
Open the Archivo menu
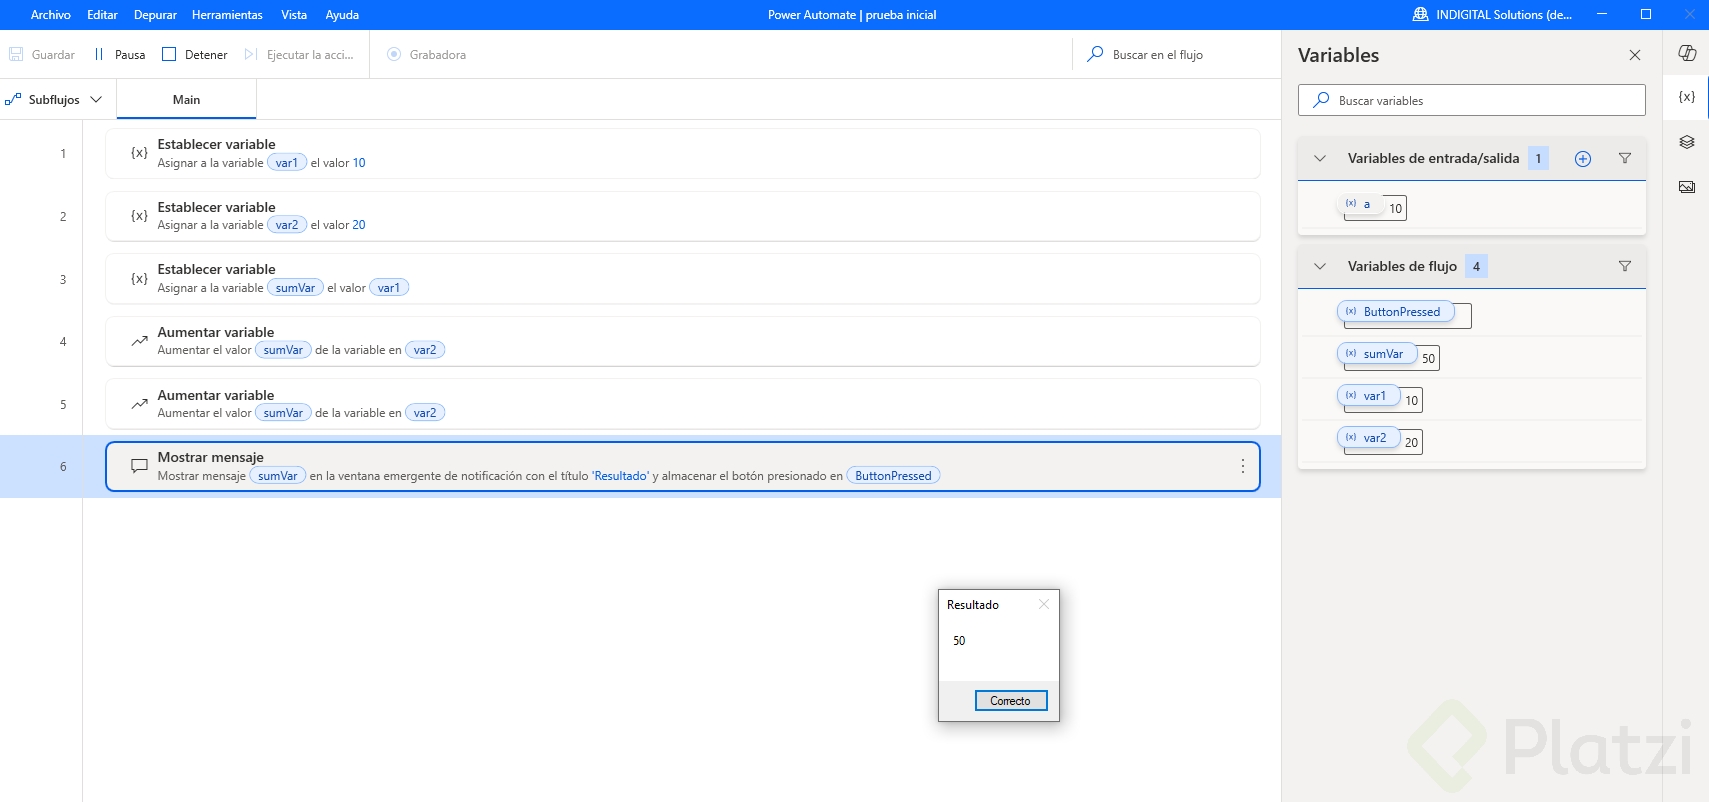pyautogui.click(x=51, y=15)
